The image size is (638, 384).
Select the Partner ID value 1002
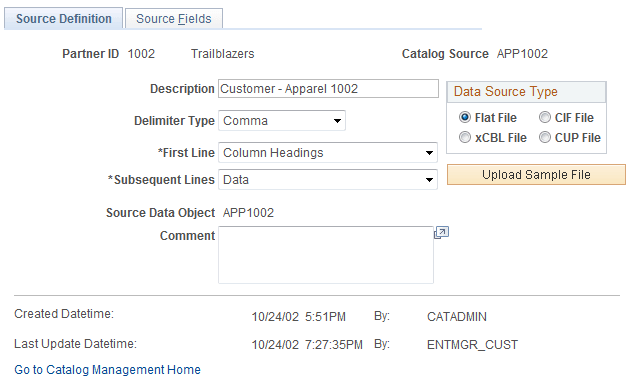141,54
